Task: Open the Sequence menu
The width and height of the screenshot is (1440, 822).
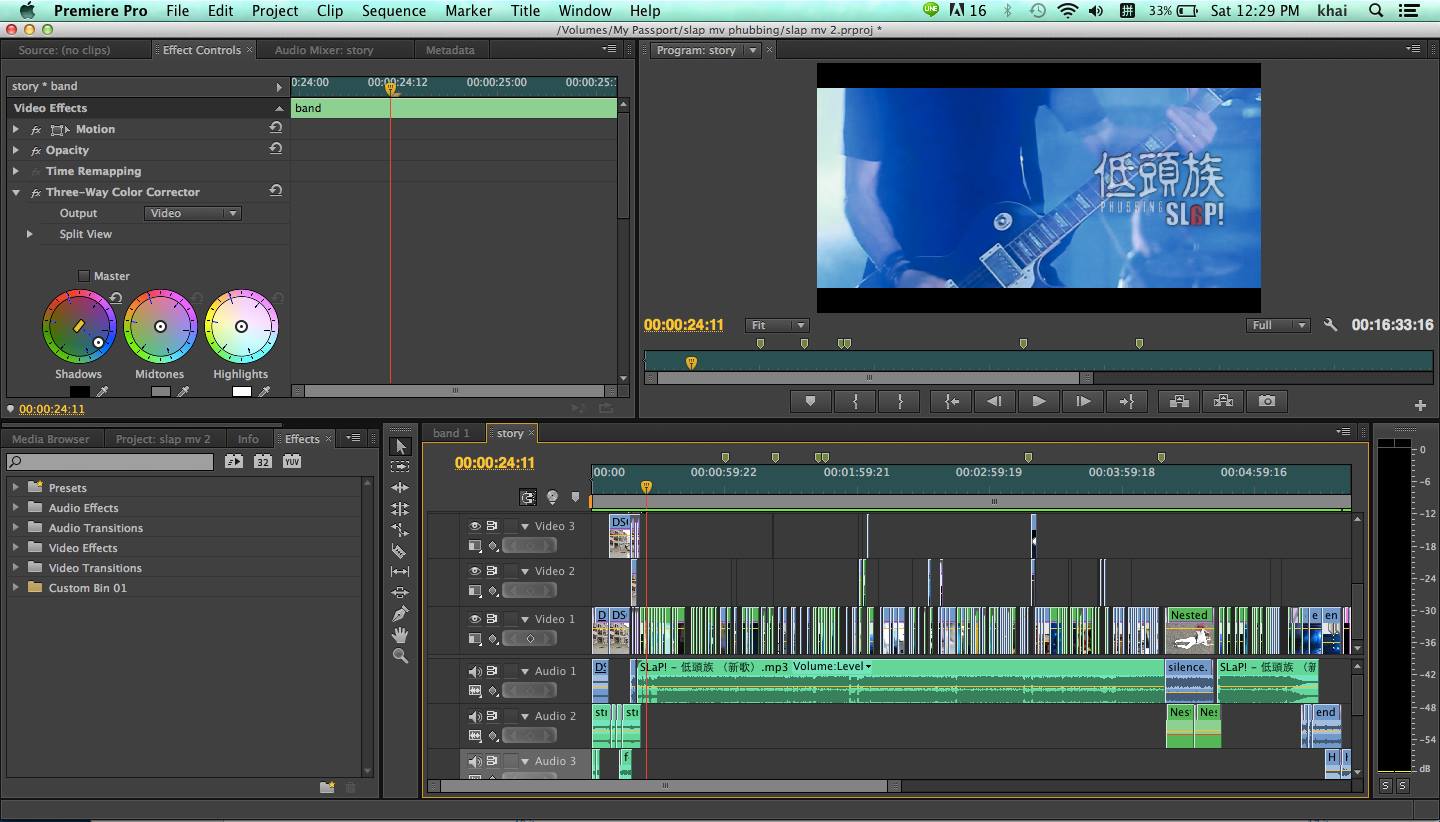Action: (394, 10)
